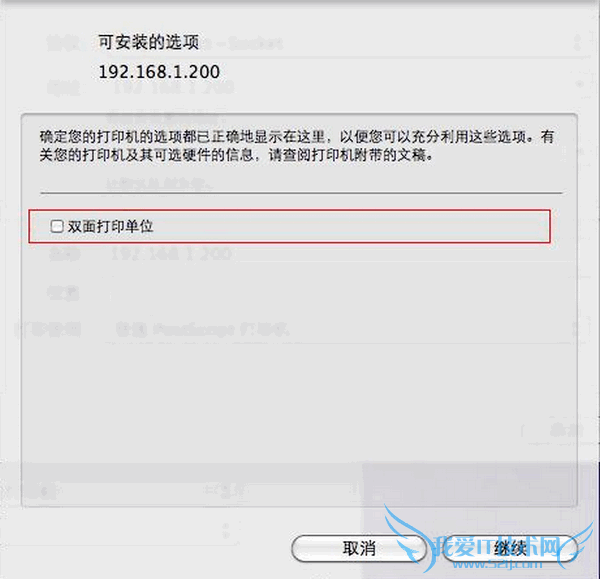
Task: Open the www.52ij.com watermark link
Action: 492,564
